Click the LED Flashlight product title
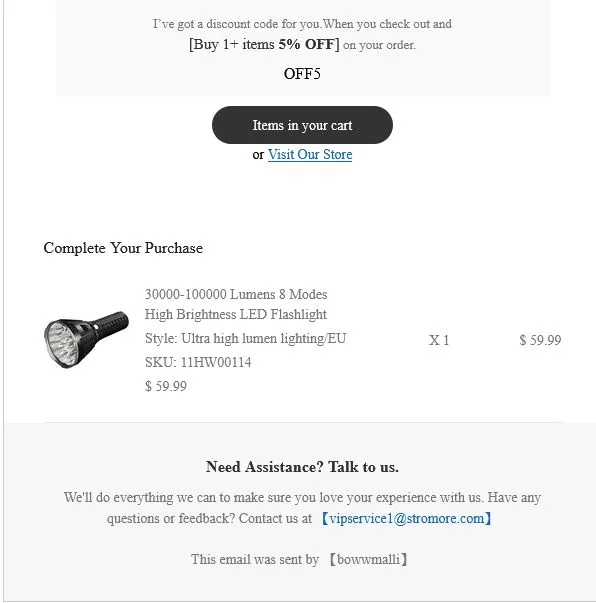This screenshot has width=596, height=603. pyautogui.click(x=236, y=304)
